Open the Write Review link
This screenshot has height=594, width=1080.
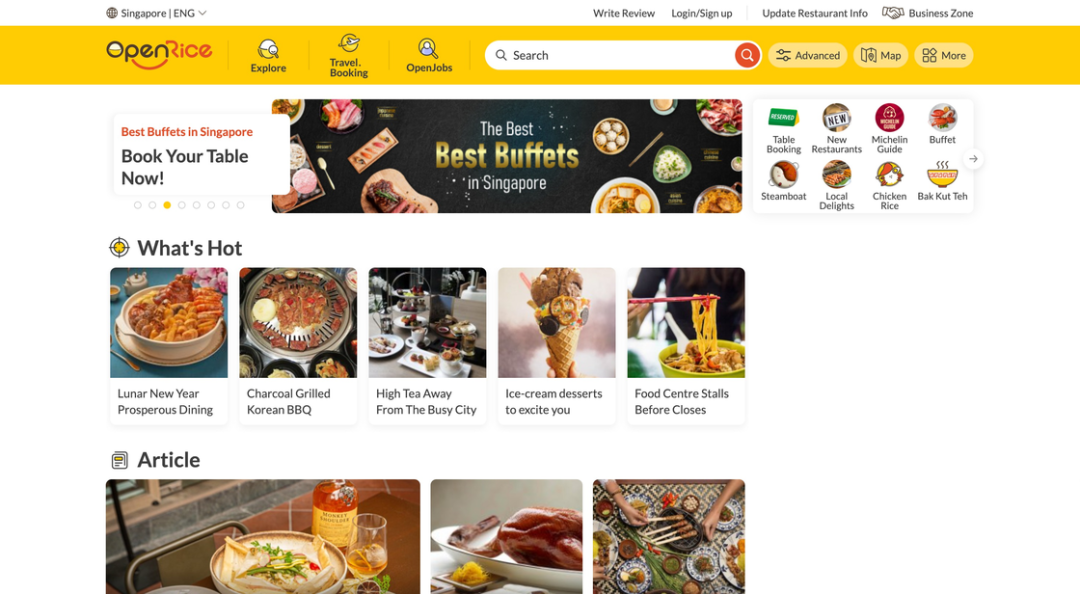point(623,13)
